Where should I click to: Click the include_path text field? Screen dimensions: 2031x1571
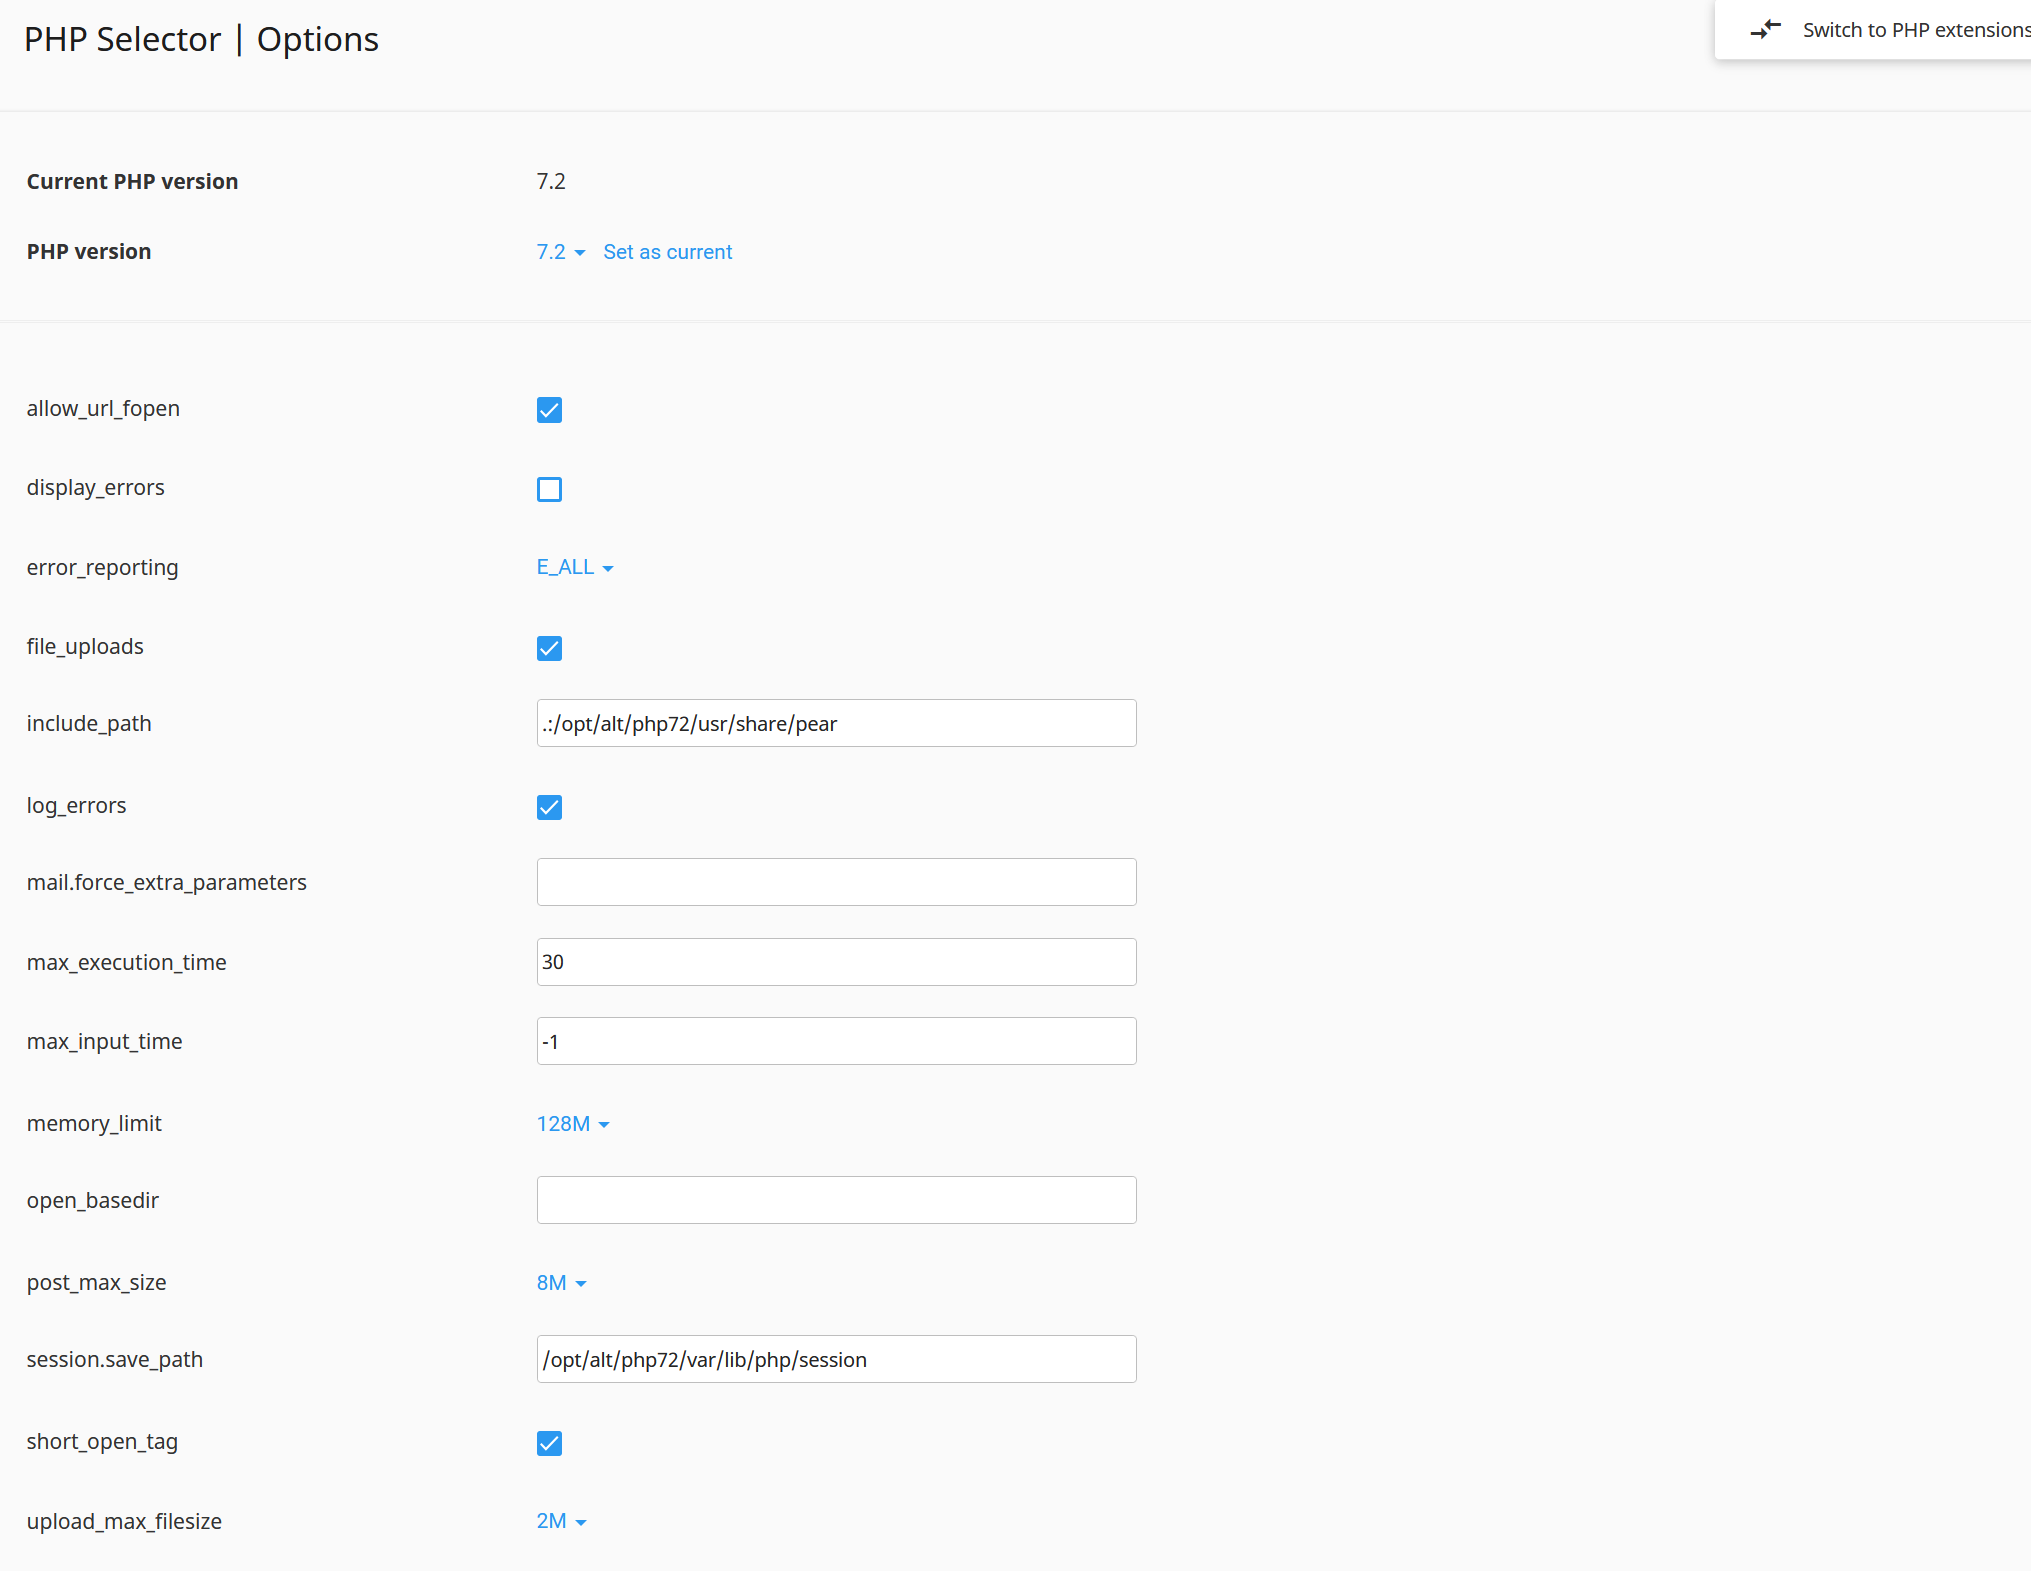coord(836,723)
